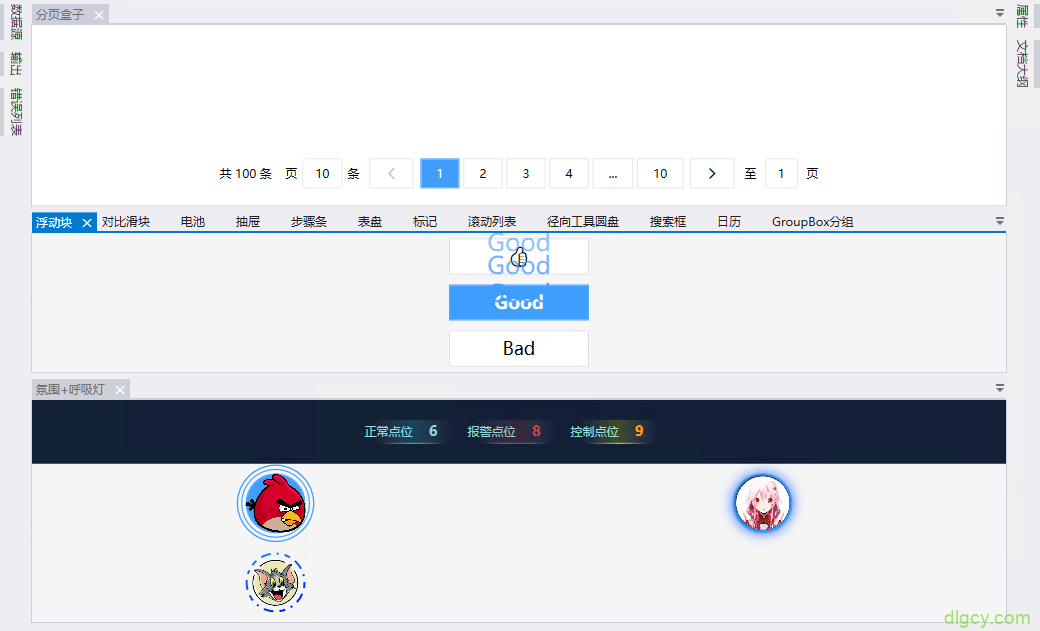Open the 数据源 panel on the left sidebar
The height and width of the screenshot is (631, 1040).
[14, 22]
